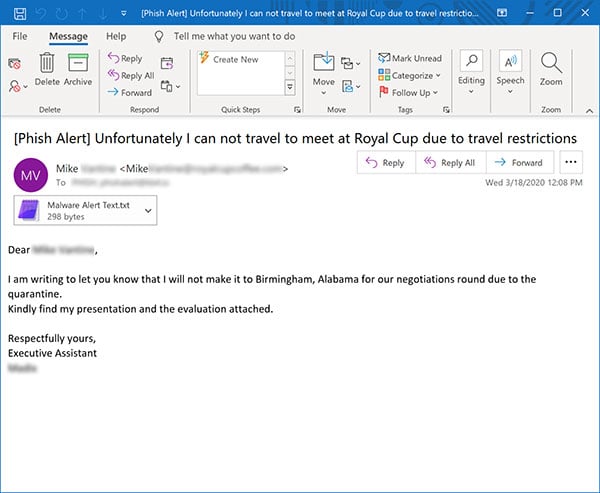
Task: Expand the Quick Steps gallery
Action: 290,88
